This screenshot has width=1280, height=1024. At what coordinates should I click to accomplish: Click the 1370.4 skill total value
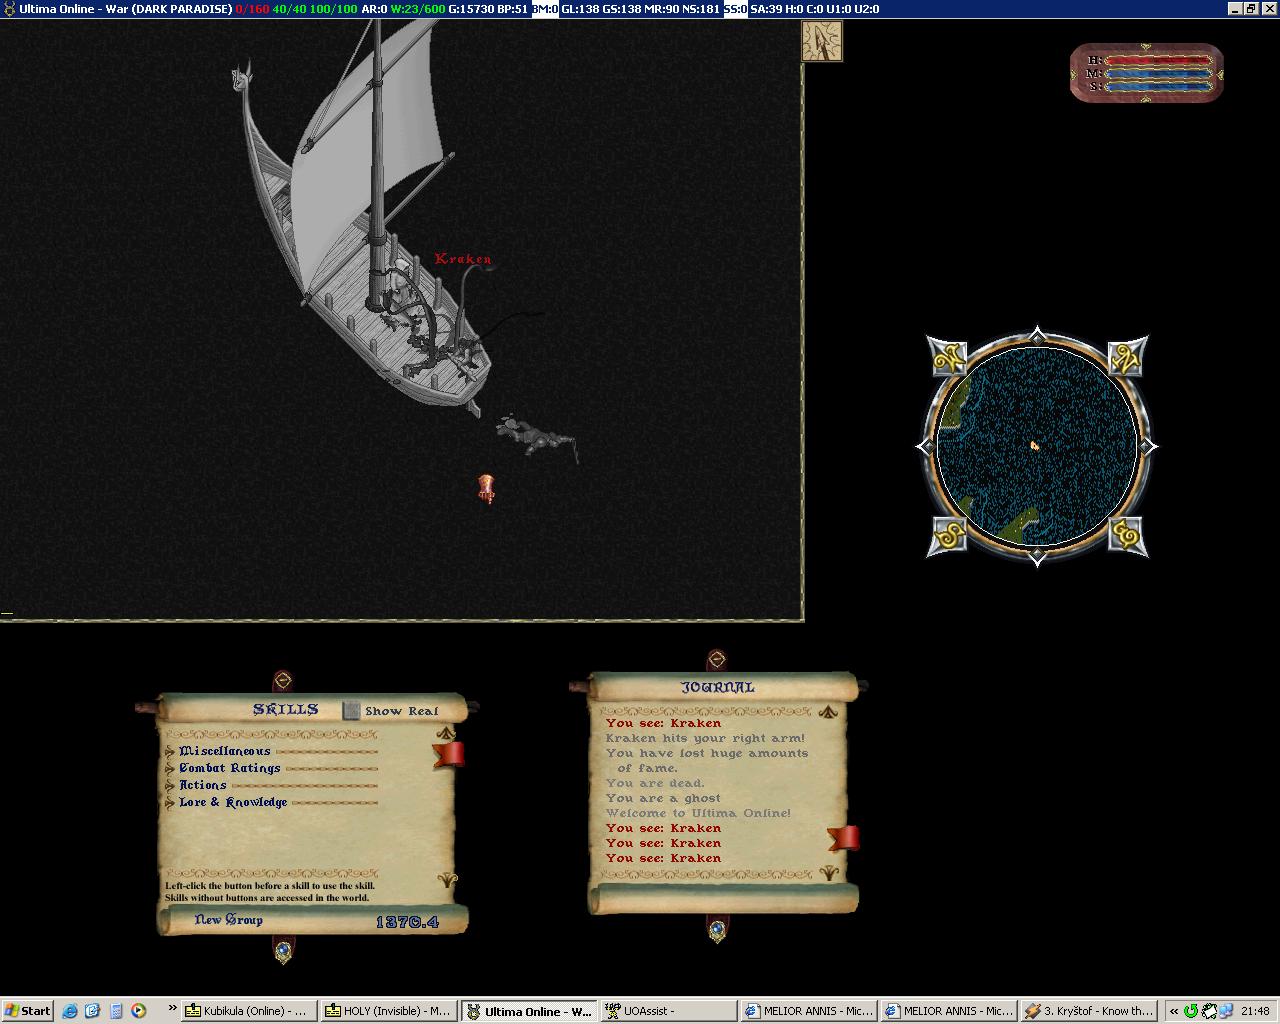(x=407, y=922)
